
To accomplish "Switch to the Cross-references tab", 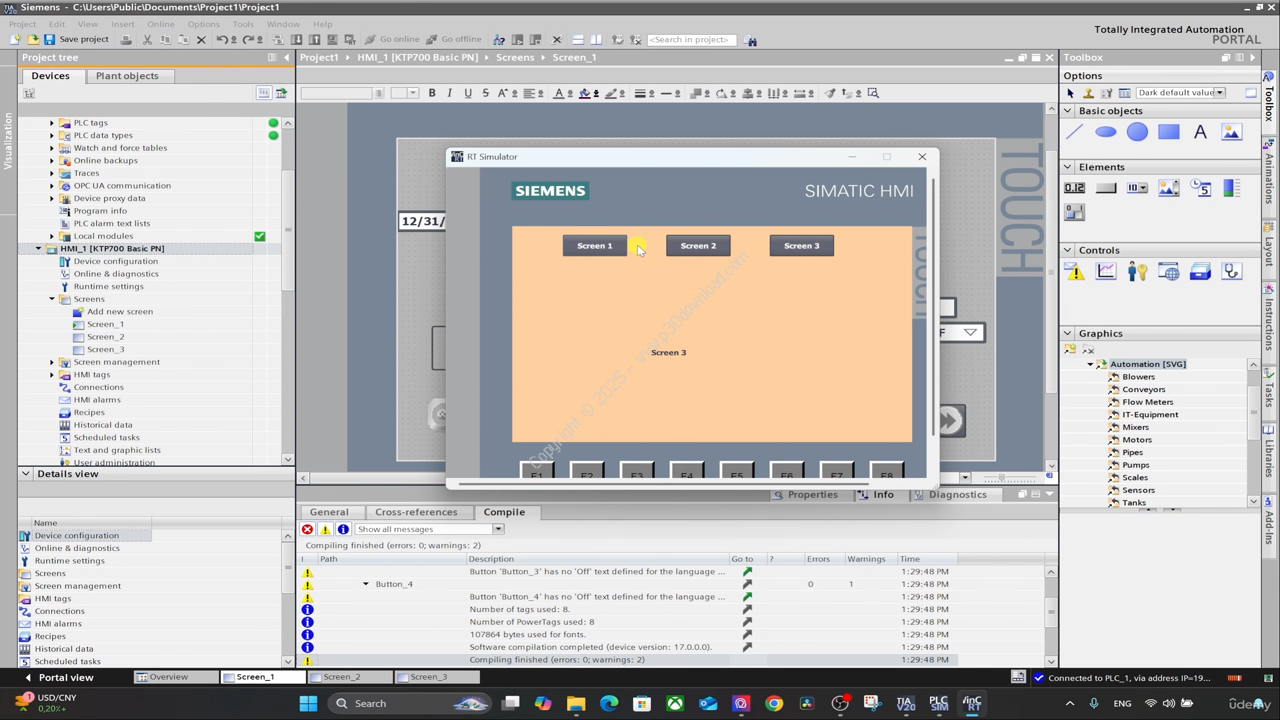I will [416, 512].
